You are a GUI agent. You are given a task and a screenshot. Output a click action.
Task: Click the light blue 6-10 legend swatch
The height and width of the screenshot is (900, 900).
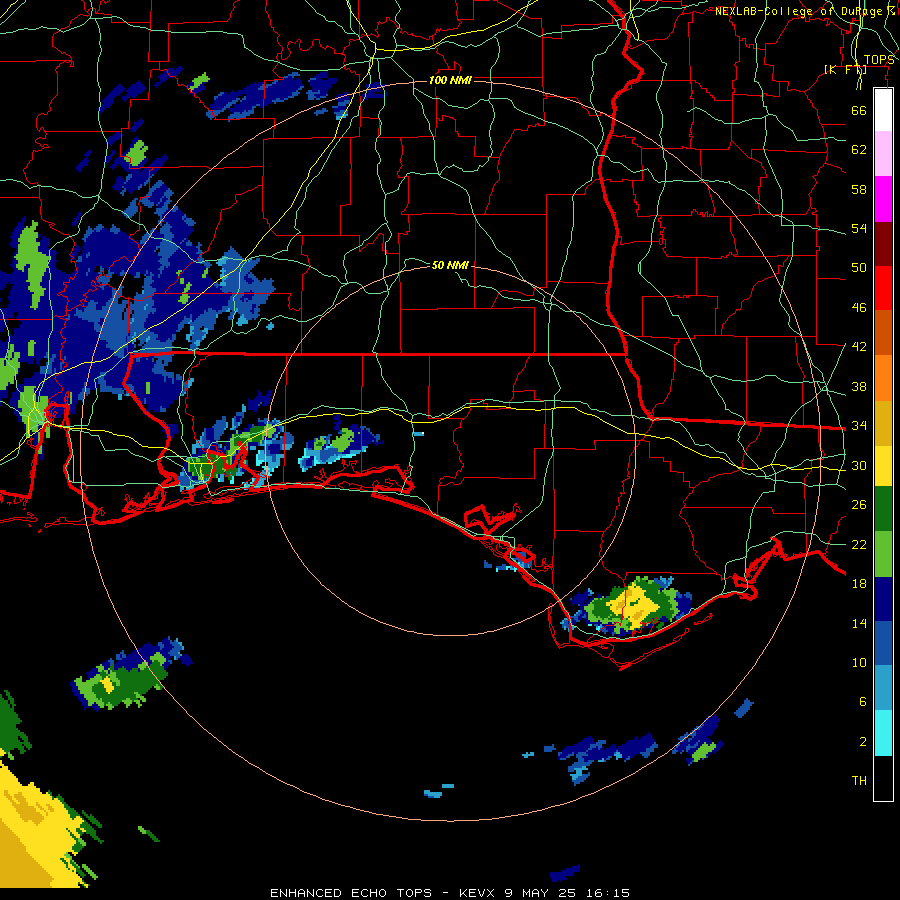(x=883, y=688)
